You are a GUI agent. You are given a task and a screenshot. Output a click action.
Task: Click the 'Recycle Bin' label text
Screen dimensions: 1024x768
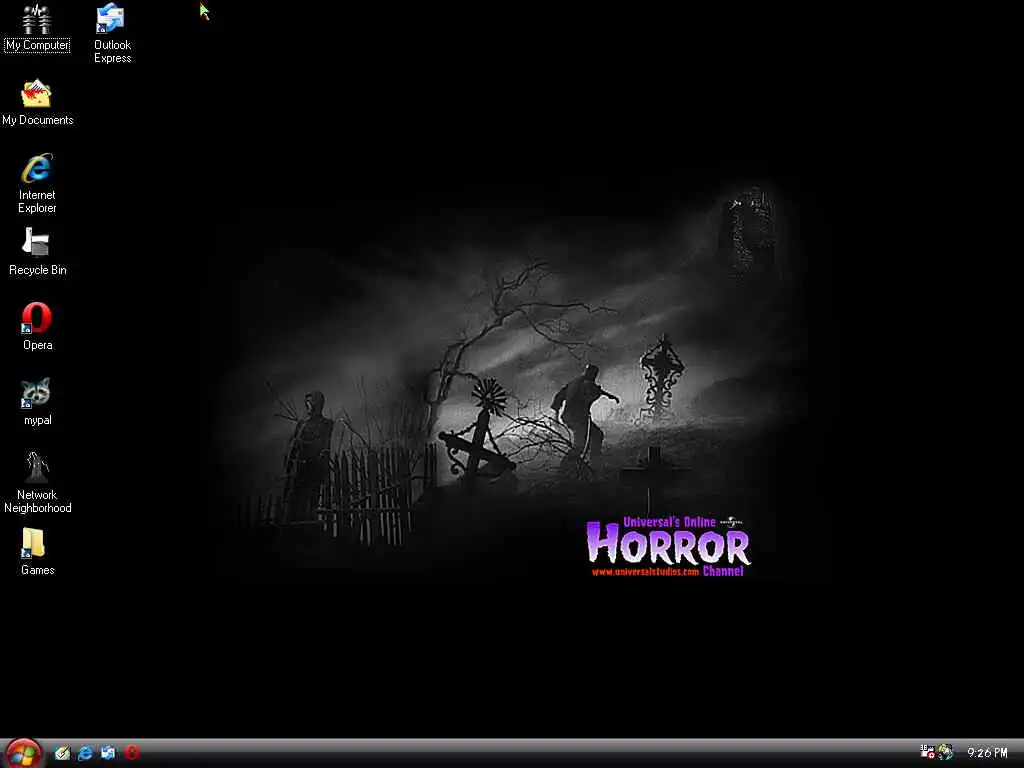point(38,270)
